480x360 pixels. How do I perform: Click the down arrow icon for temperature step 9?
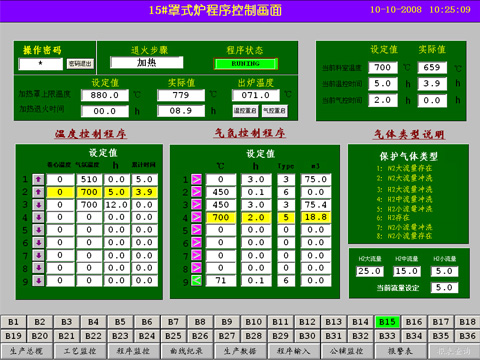(38, 281)
